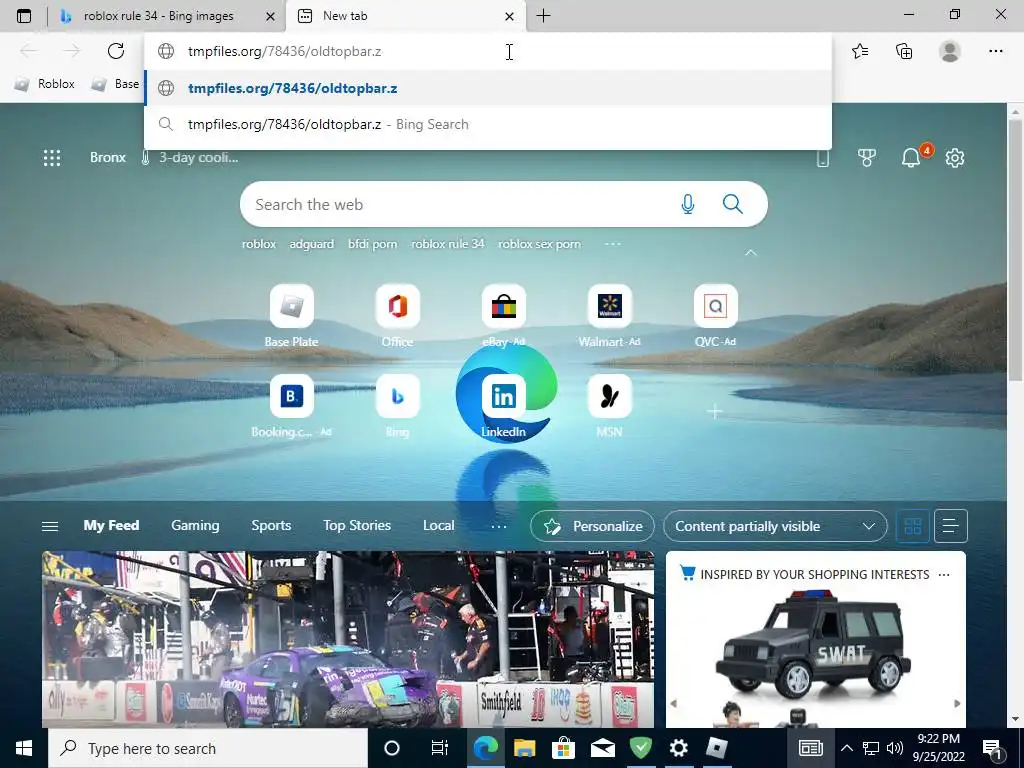Add a new quick link with plus
The width and height of the screenshot is (1024, 768).
[715, 411]
